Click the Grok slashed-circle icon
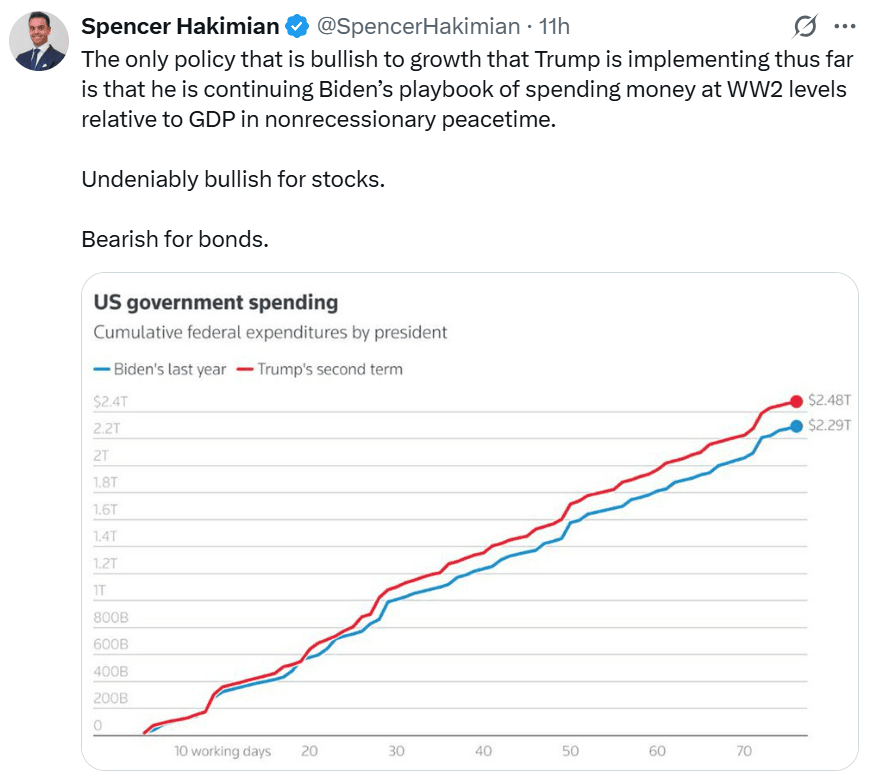Viewport: 869px width, 777px height. [x=805, y=26]
